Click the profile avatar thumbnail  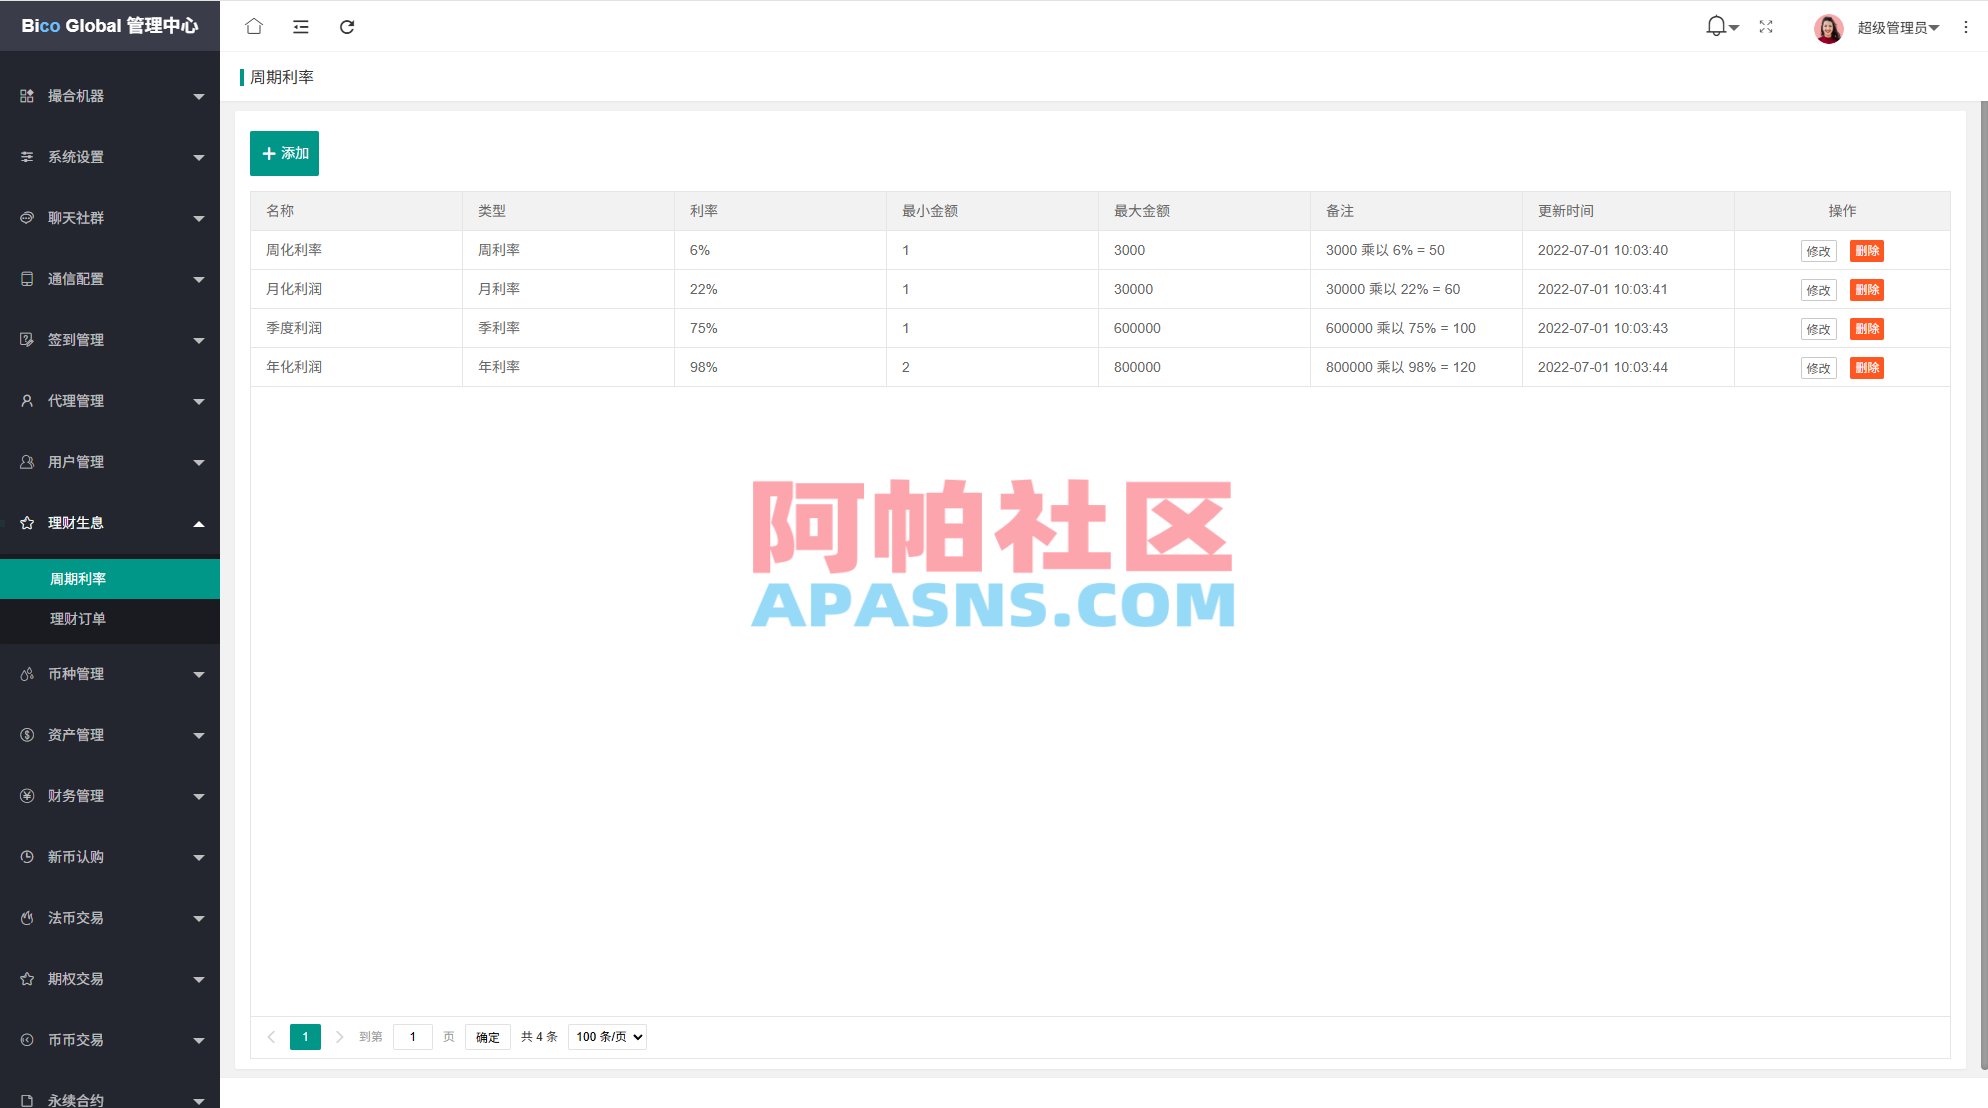(1828, 27)
